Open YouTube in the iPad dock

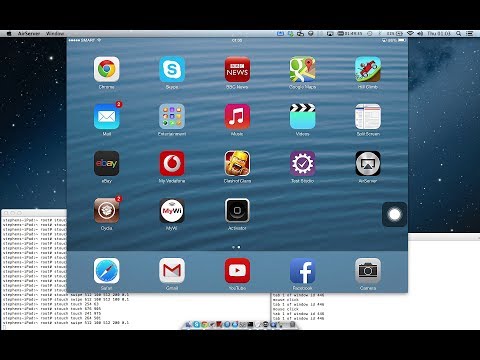(237, 271)
